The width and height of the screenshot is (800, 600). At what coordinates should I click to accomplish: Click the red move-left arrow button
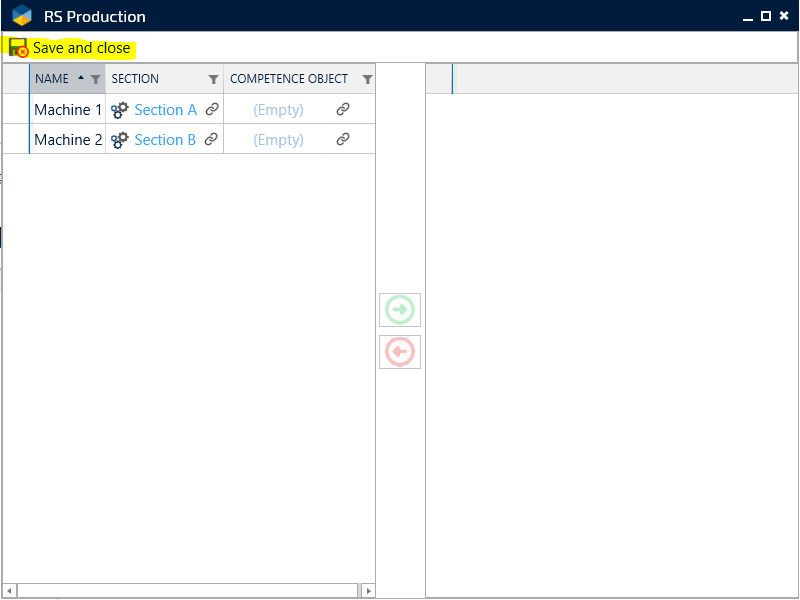400,352
